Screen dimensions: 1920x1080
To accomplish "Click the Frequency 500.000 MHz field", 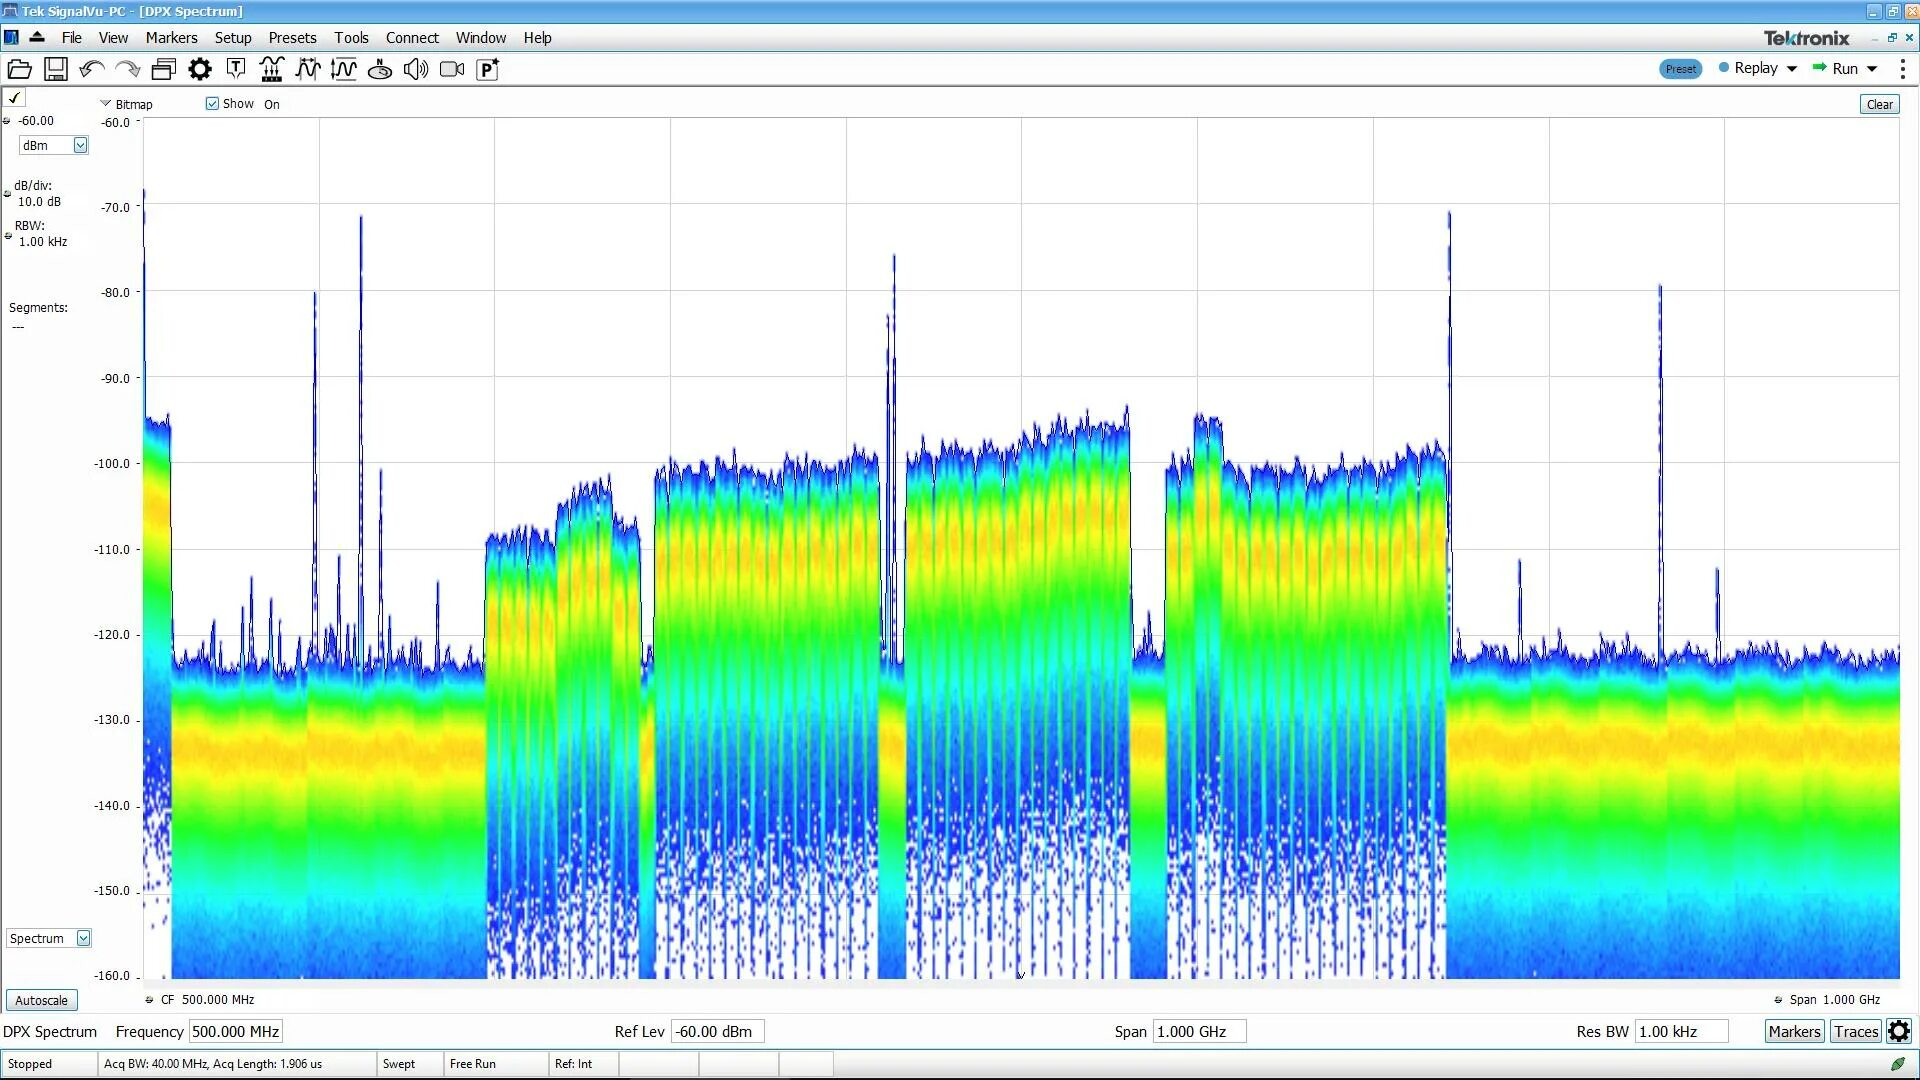I will click(236, 1032).
